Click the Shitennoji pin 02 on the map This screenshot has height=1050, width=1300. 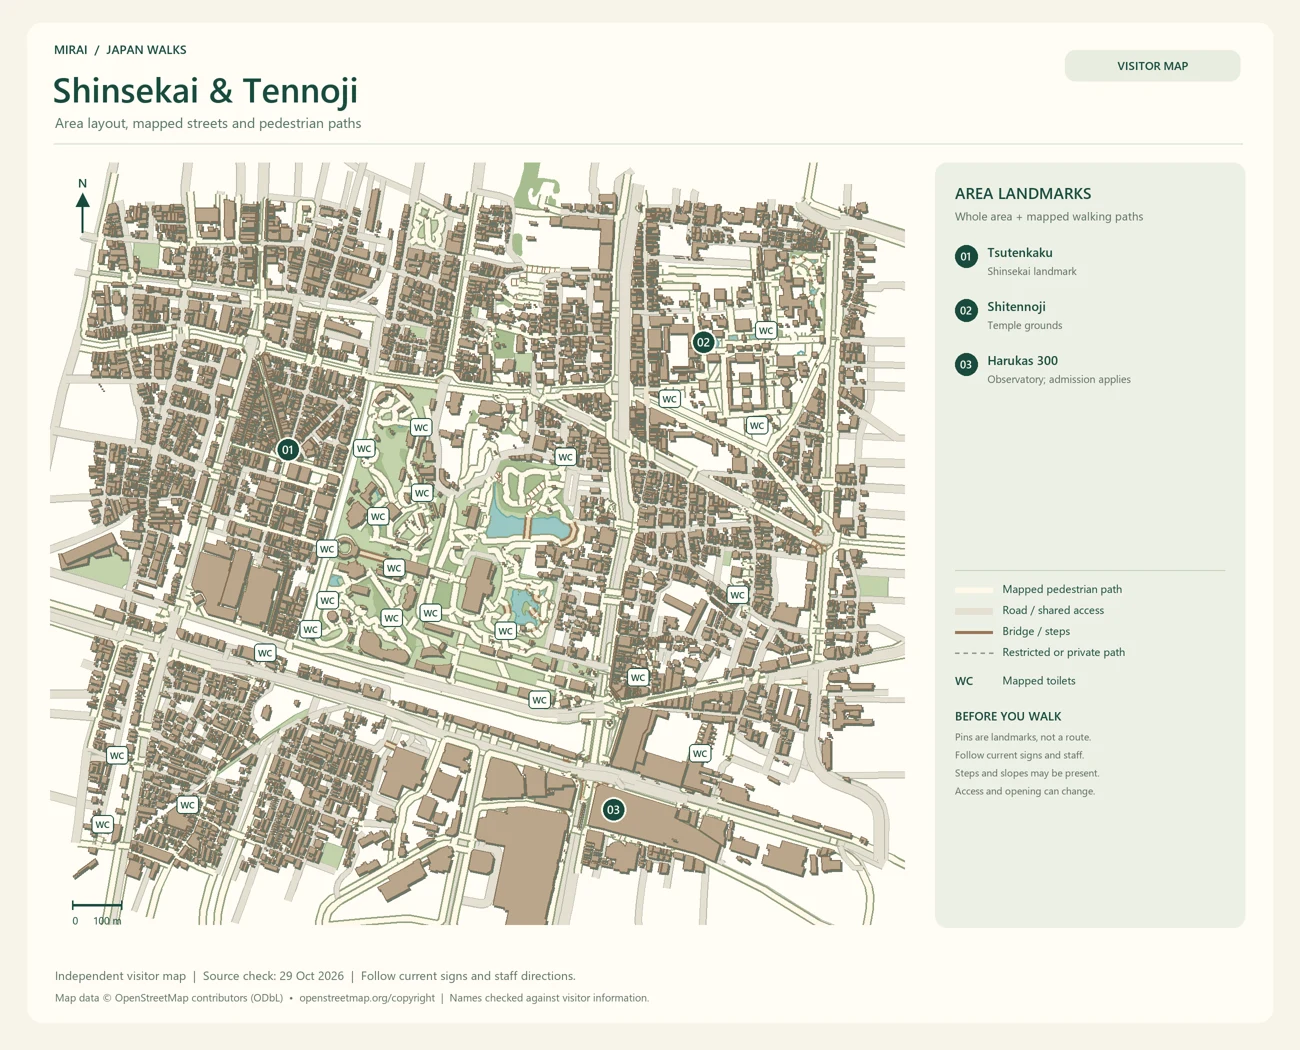click(x=704, y=342)
